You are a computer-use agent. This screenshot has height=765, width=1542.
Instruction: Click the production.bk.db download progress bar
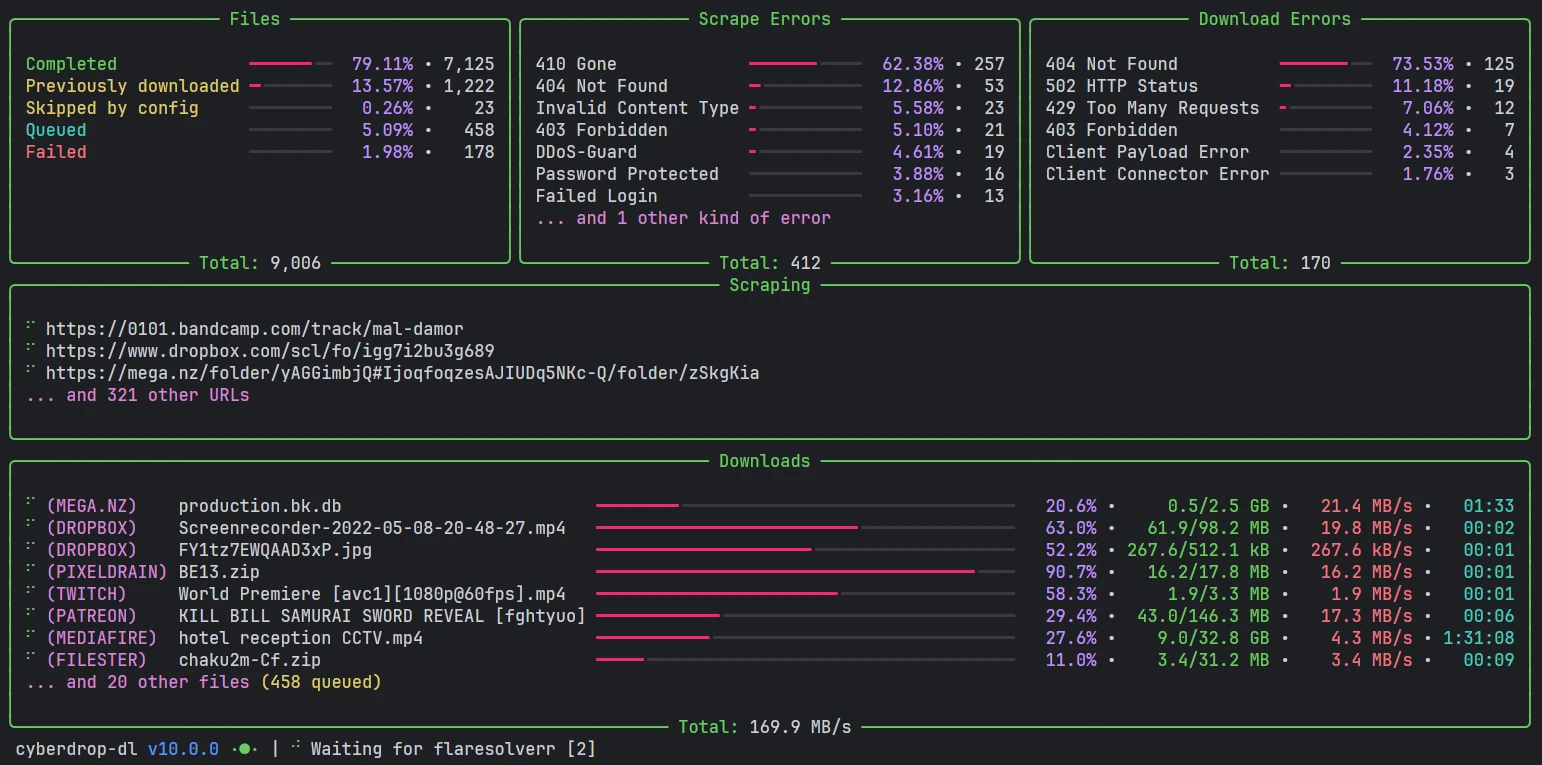pos(805,506)
